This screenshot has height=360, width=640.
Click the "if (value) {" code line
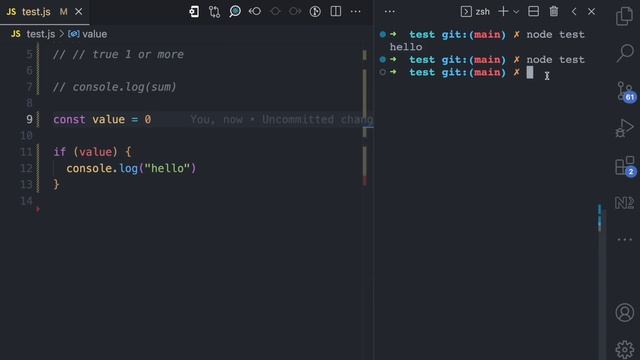pyautogui.click(x=92, y=152)
